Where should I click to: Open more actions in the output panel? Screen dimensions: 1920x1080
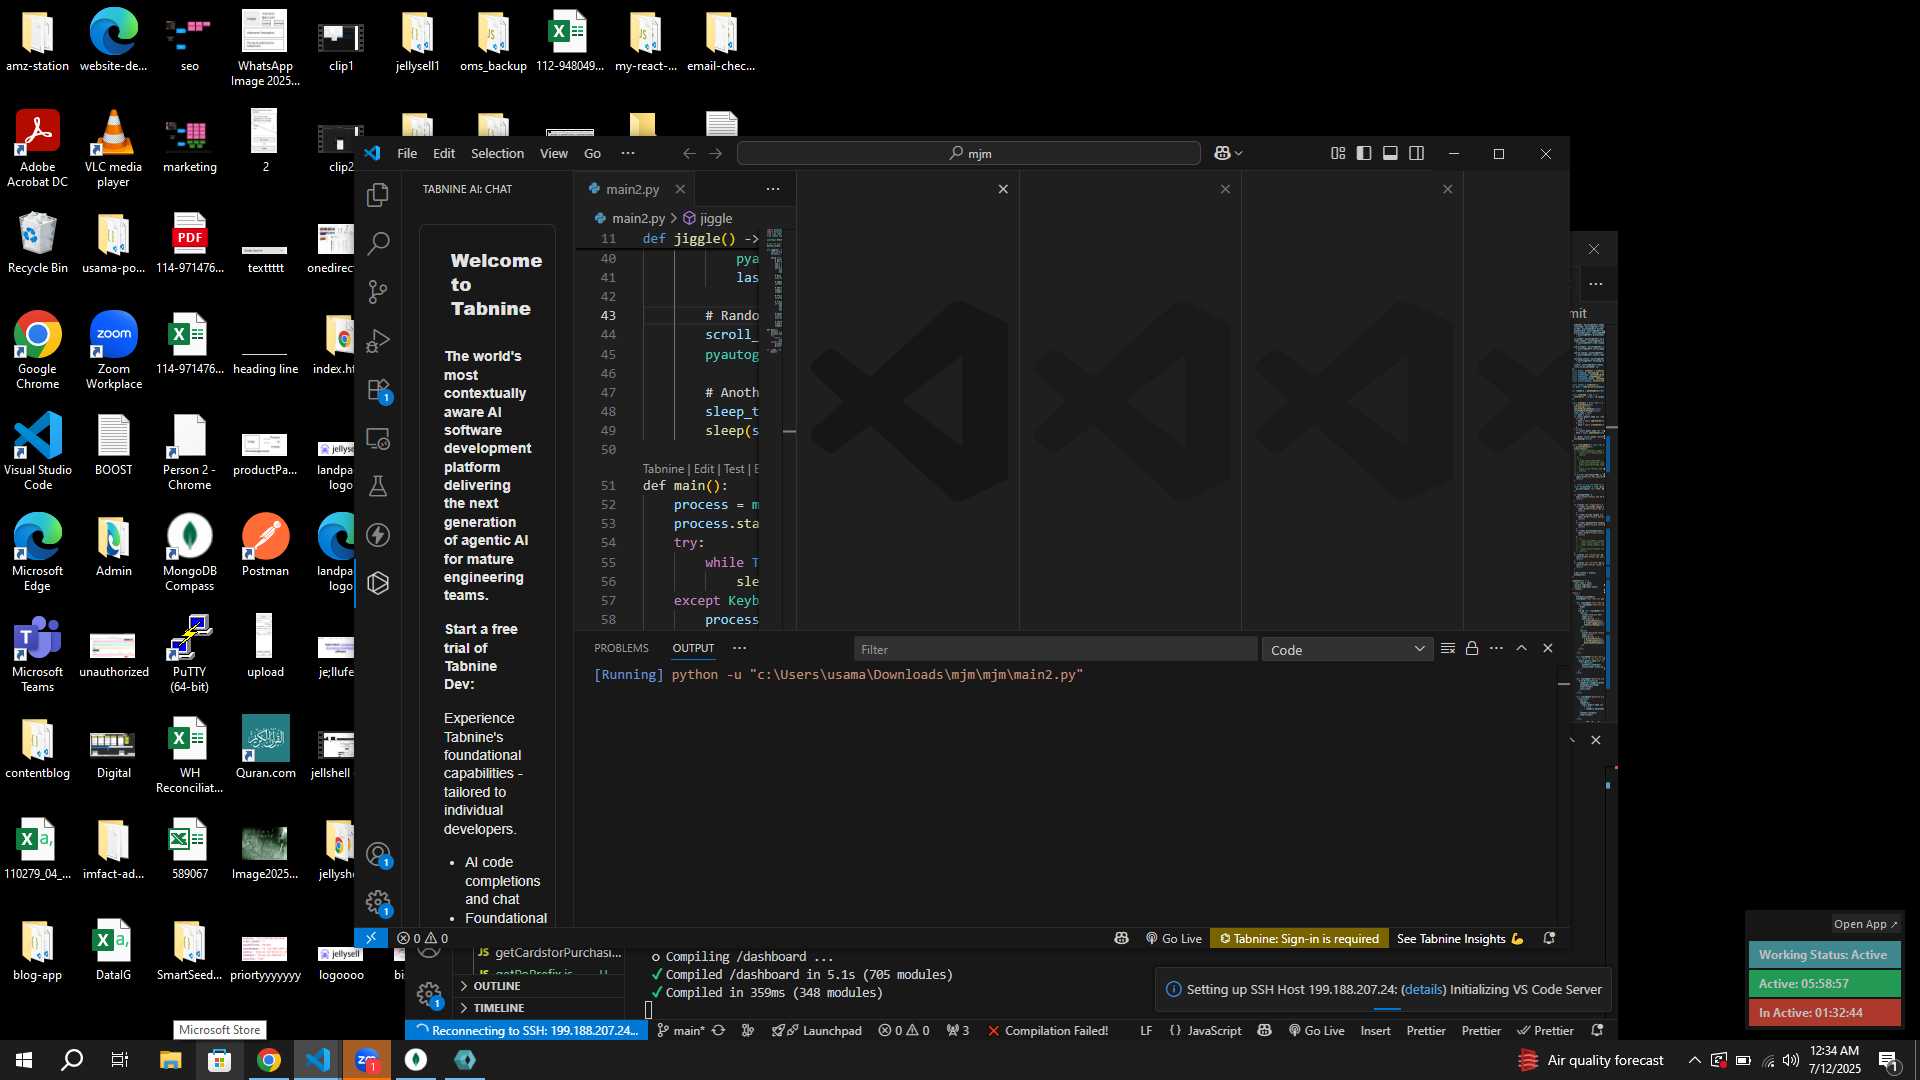pos(1496,649)
